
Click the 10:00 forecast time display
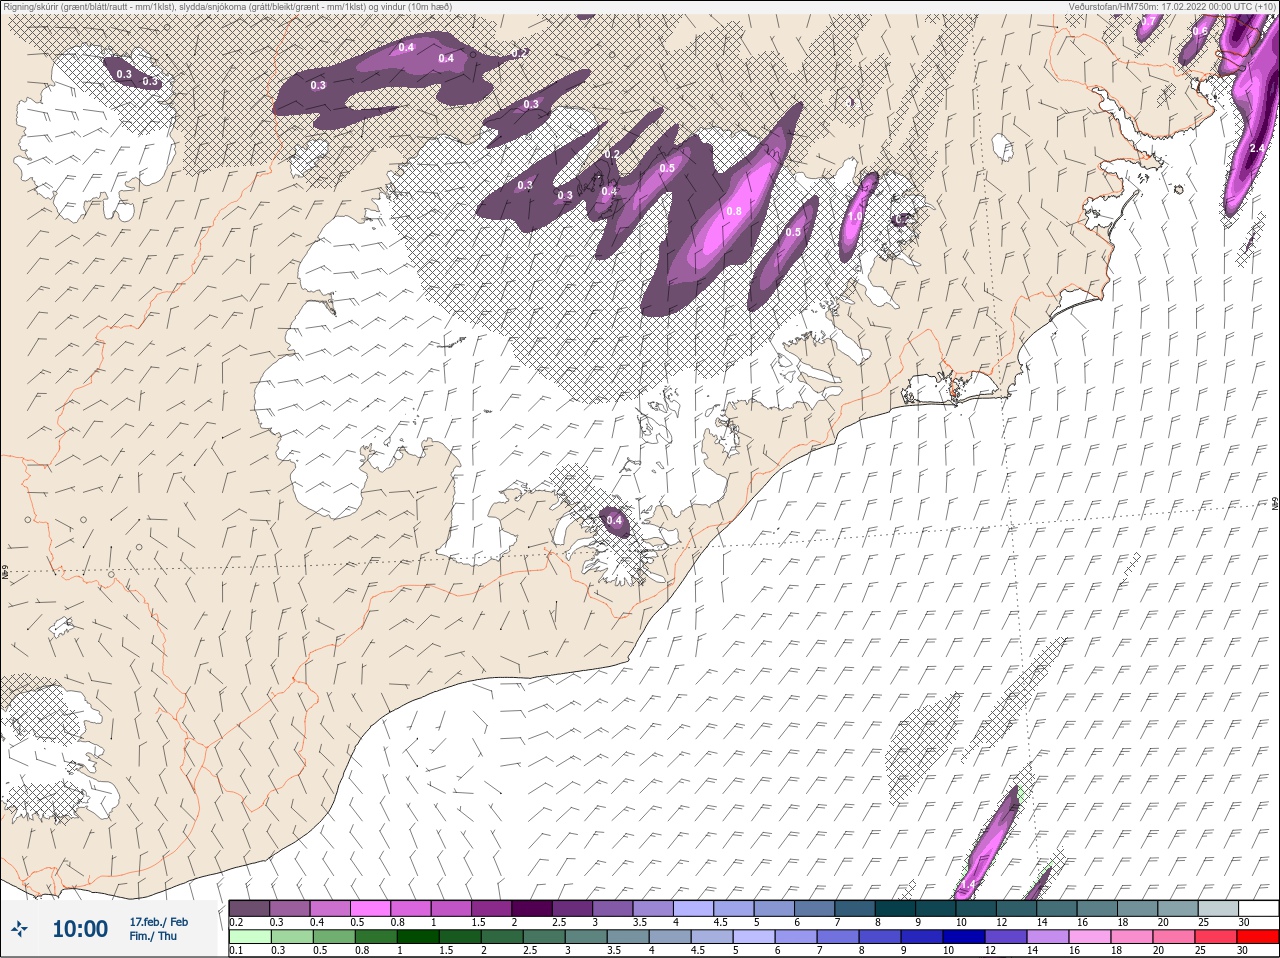pos(80,929)
